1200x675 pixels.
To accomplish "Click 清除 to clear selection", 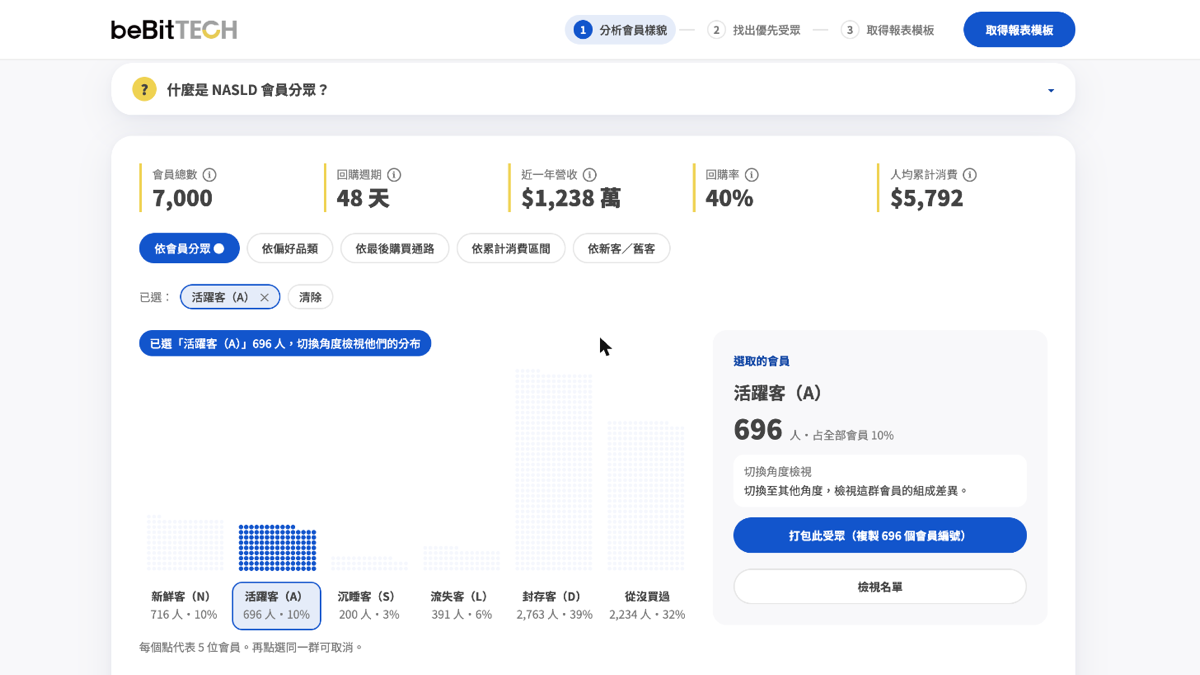I will 310,297.
